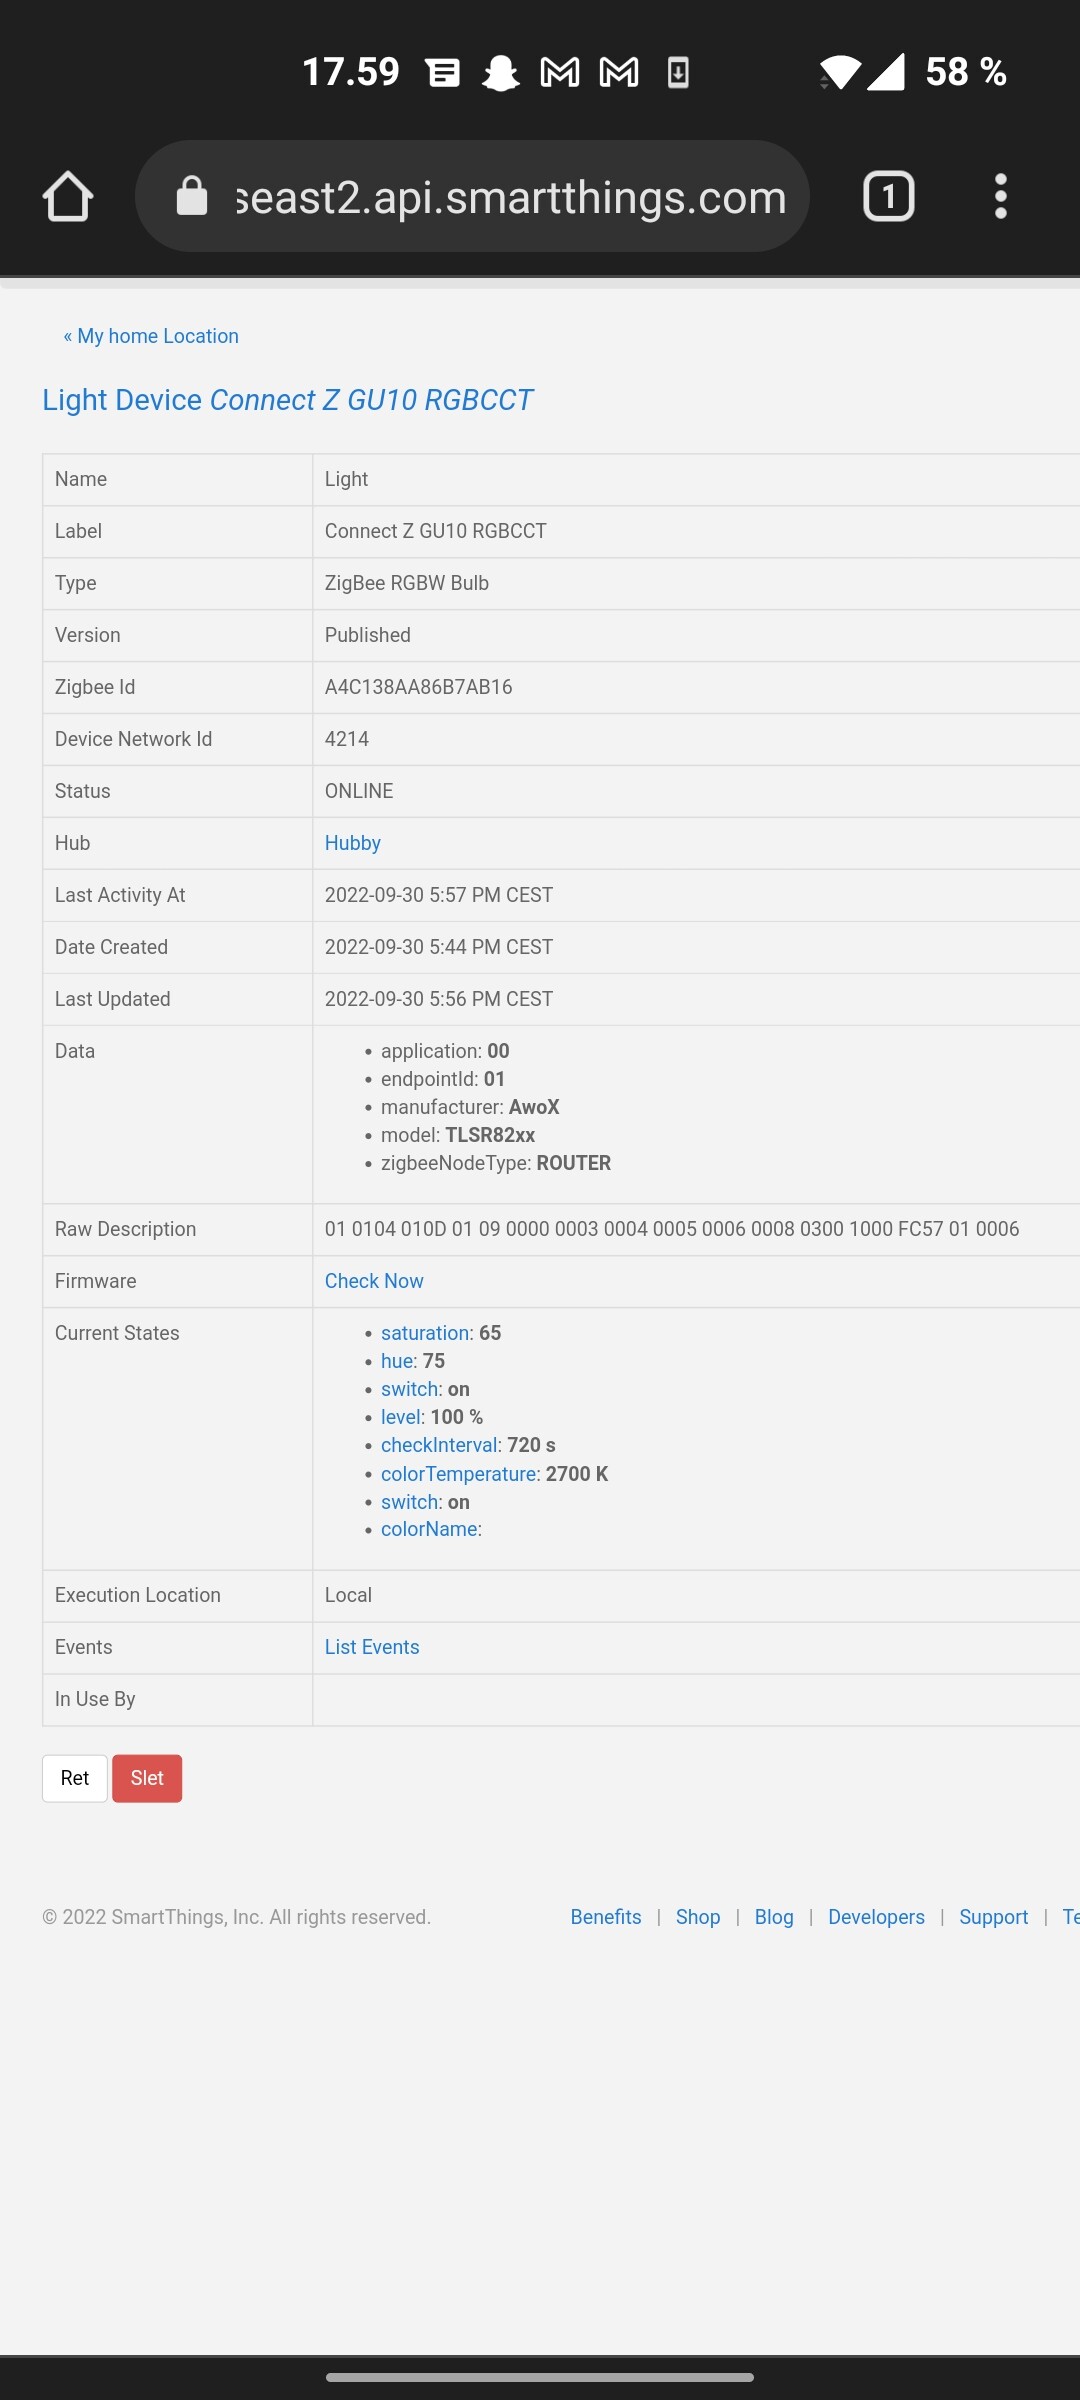The width and height of the screenshot is (1080, 2400).
Task: Click Check Now for firmware
Action: pyautogui.click(x=374, y=1281)
